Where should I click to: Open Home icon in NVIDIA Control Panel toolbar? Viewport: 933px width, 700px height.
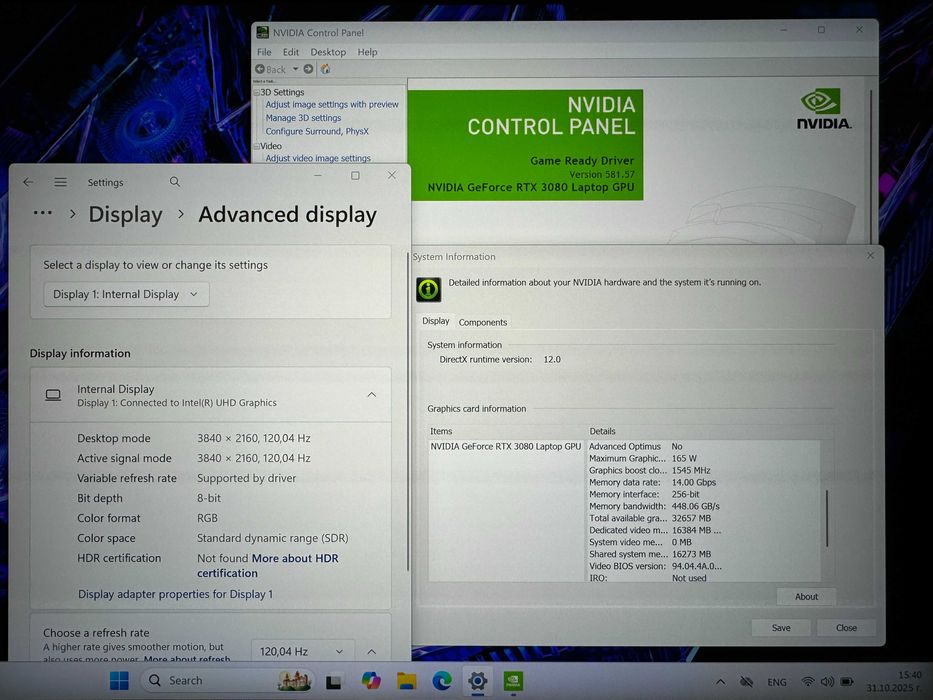tap(325, 69)
